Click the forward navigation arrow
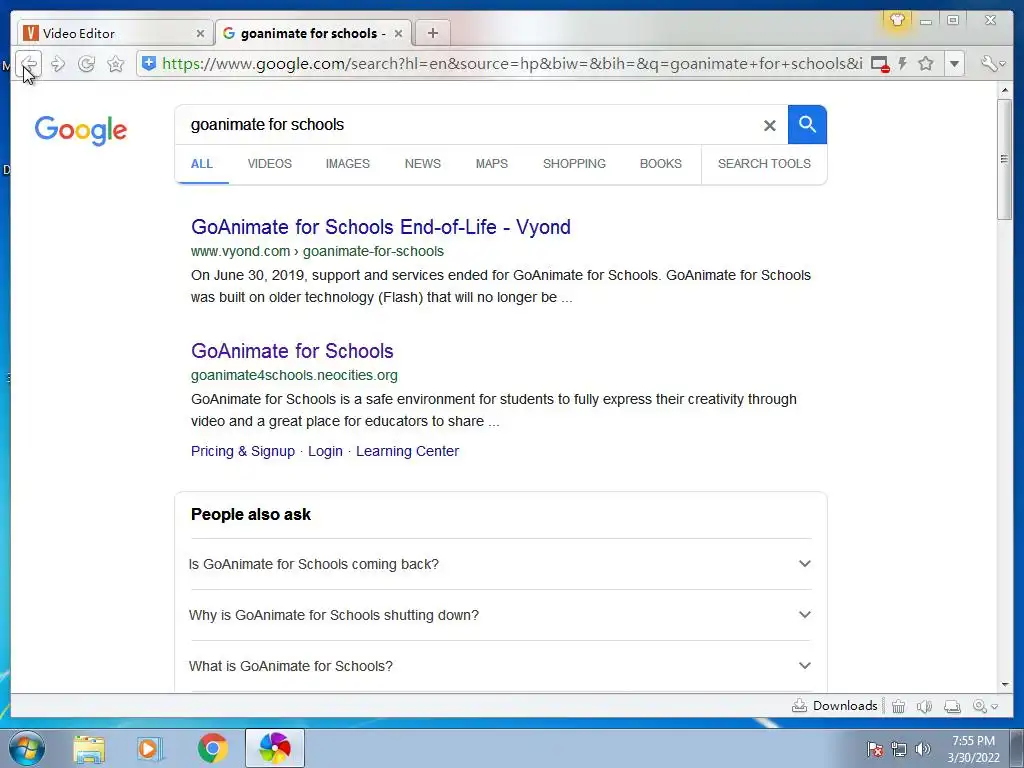 [57, 64]
